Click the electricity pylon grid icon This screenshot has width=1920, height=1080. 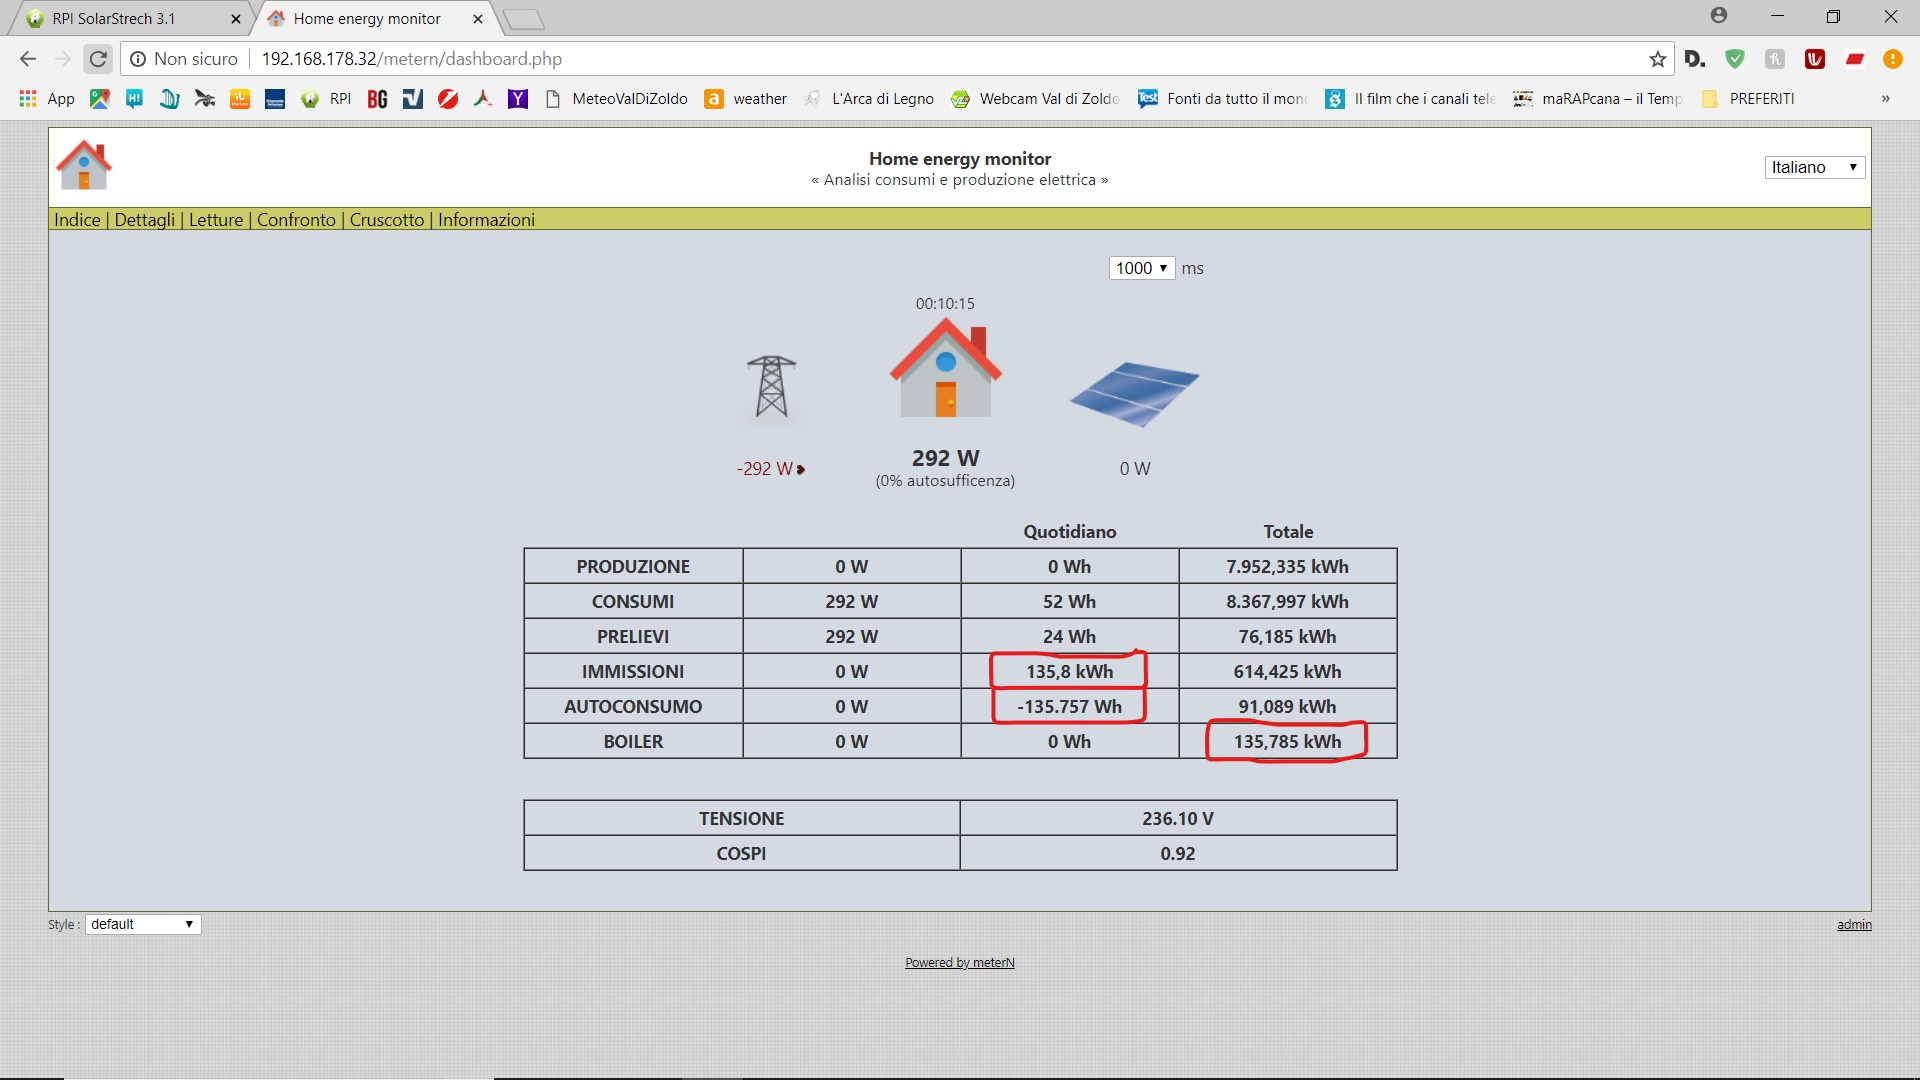(771, 386)
